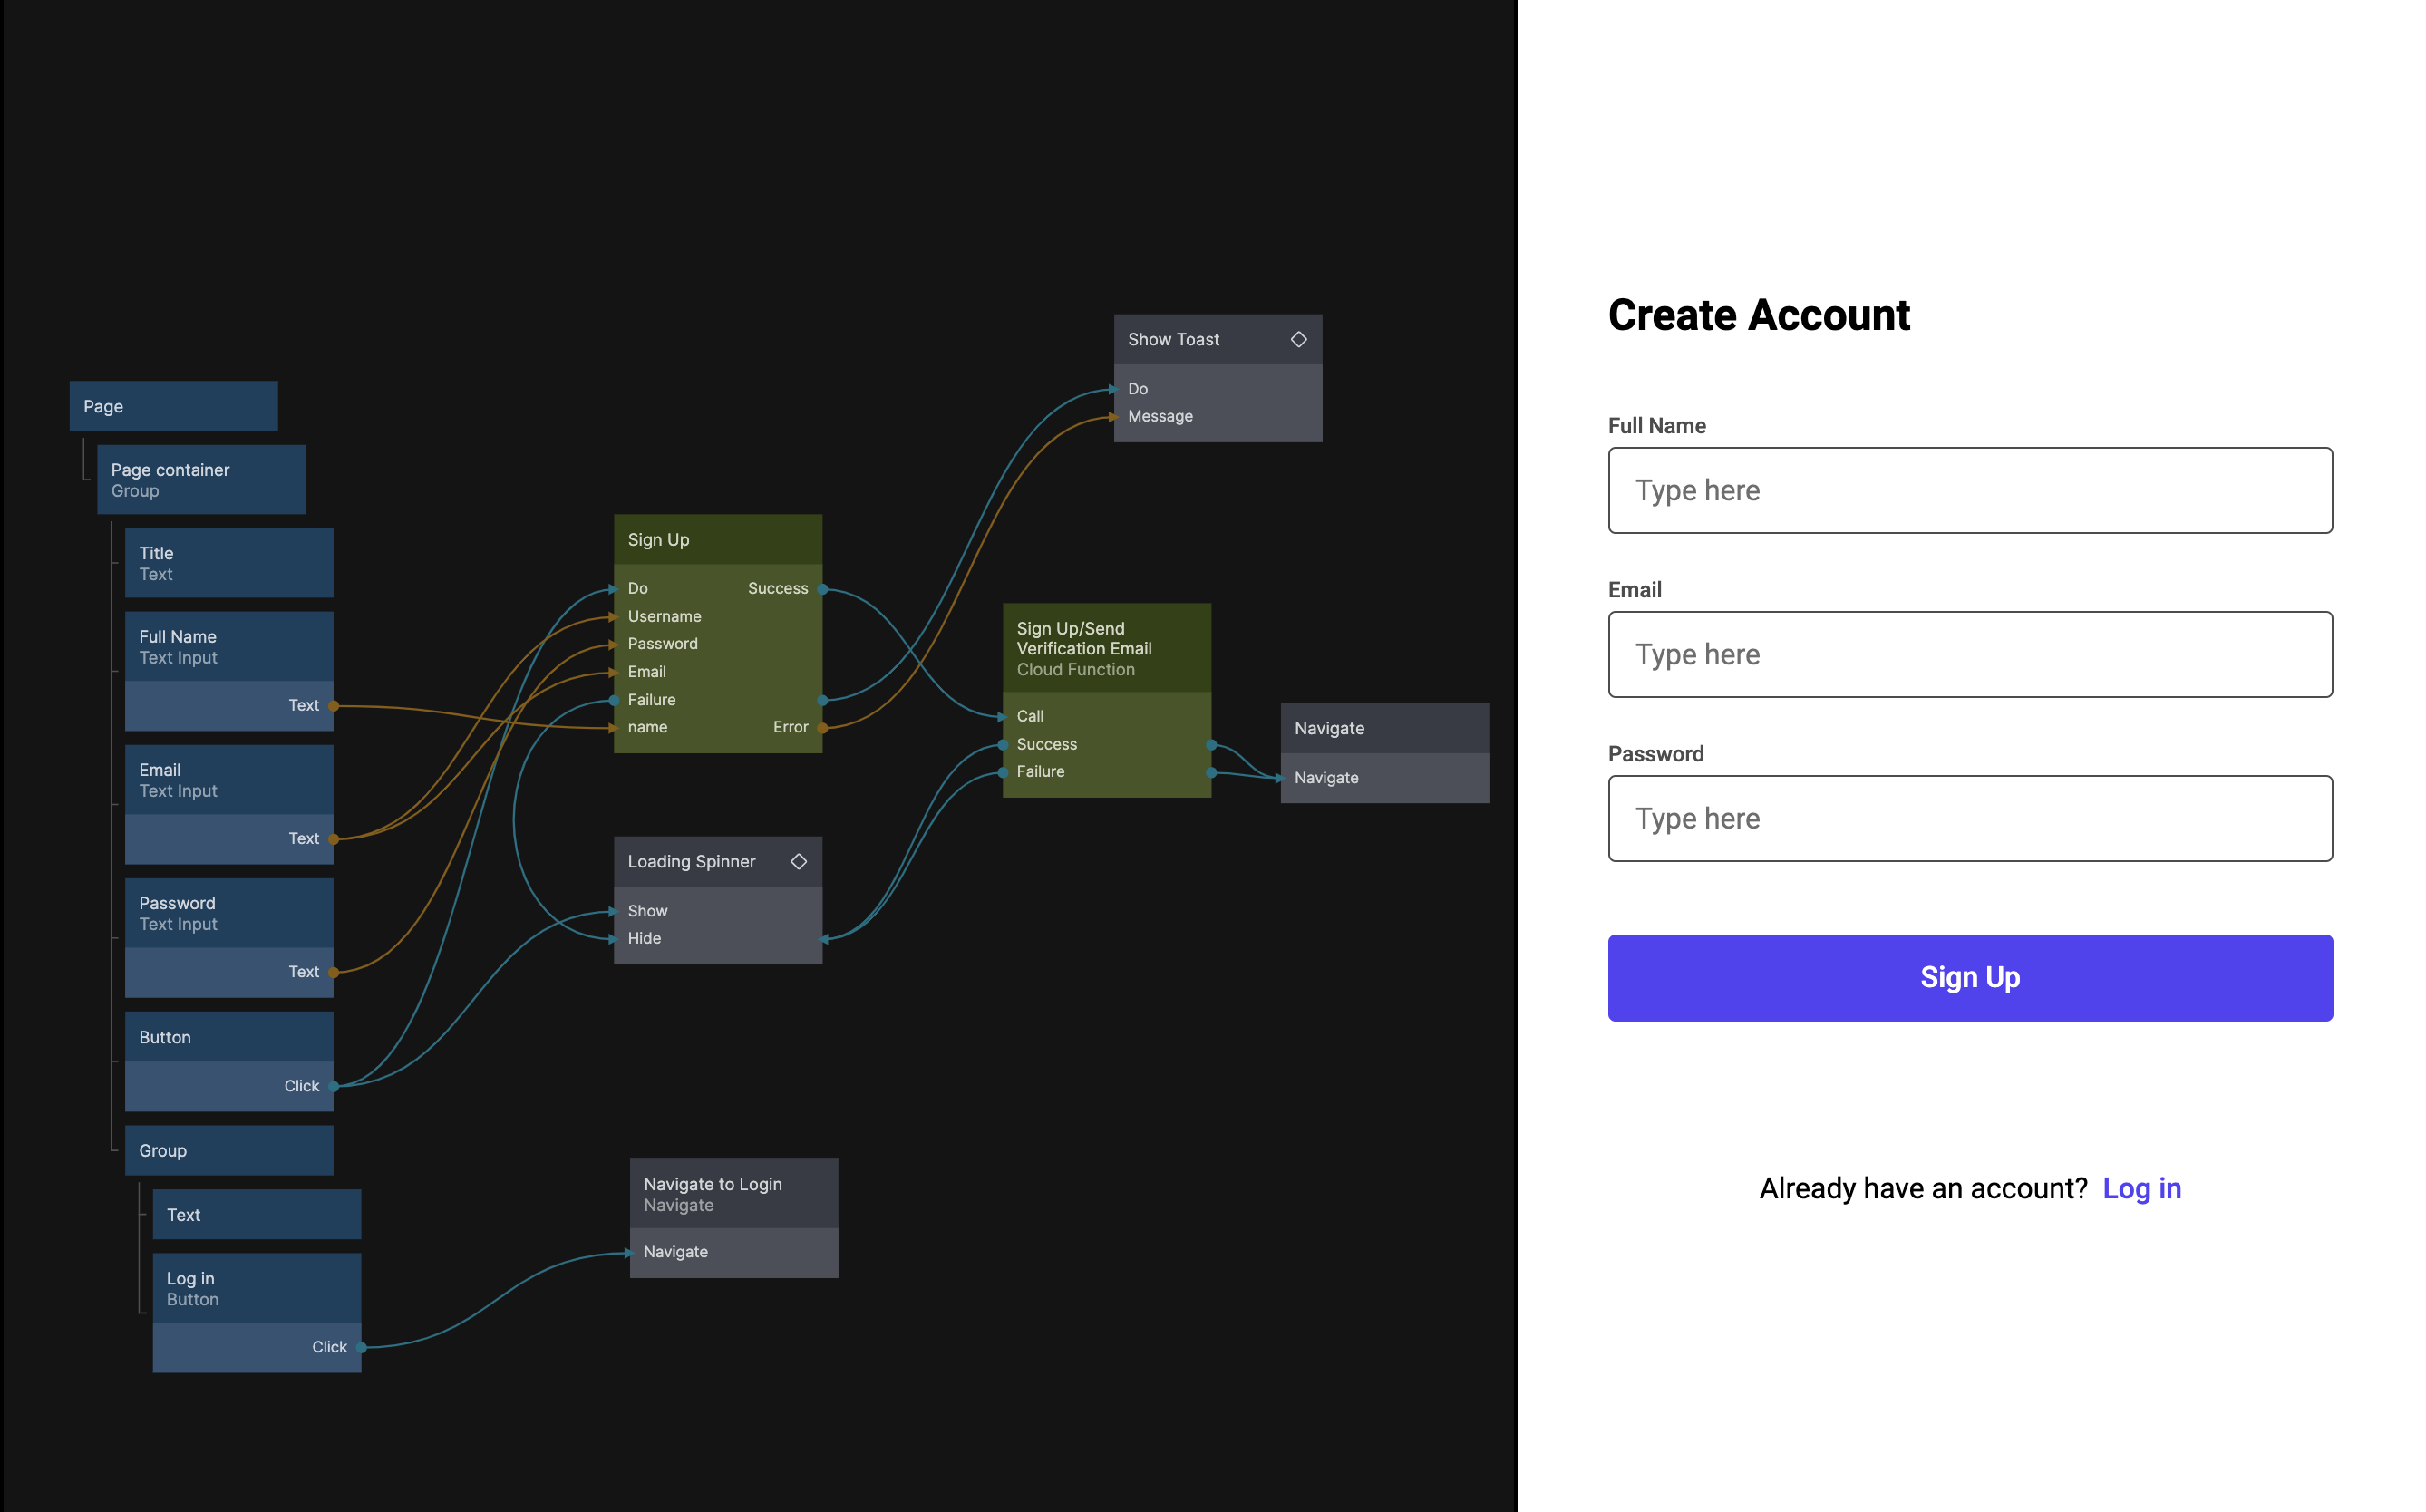Click the Log in Button Click port

361,1348
